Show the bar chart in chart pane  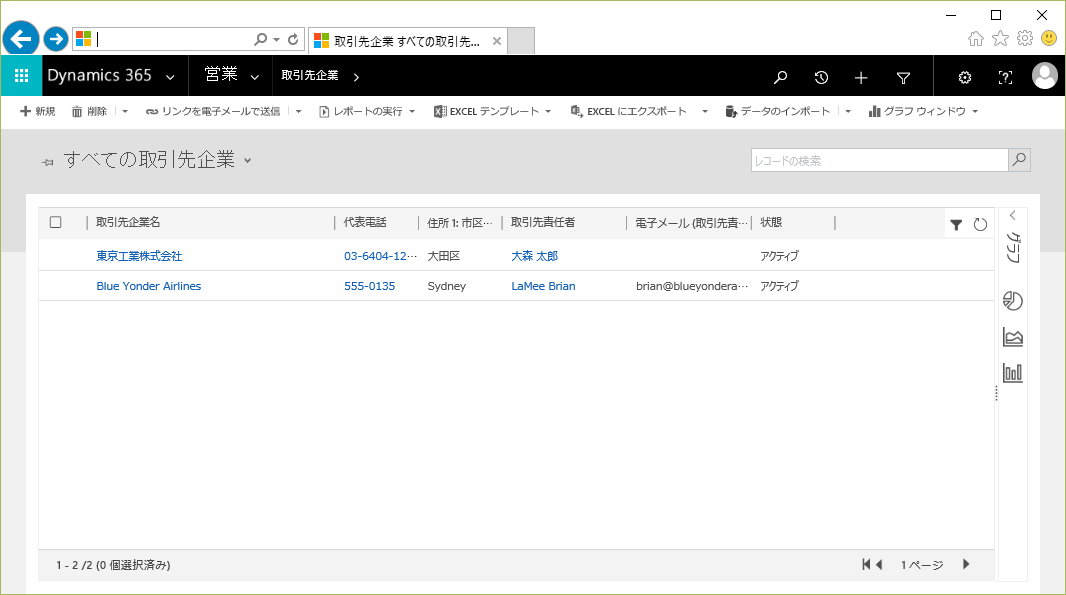[x=1012, y=373]
